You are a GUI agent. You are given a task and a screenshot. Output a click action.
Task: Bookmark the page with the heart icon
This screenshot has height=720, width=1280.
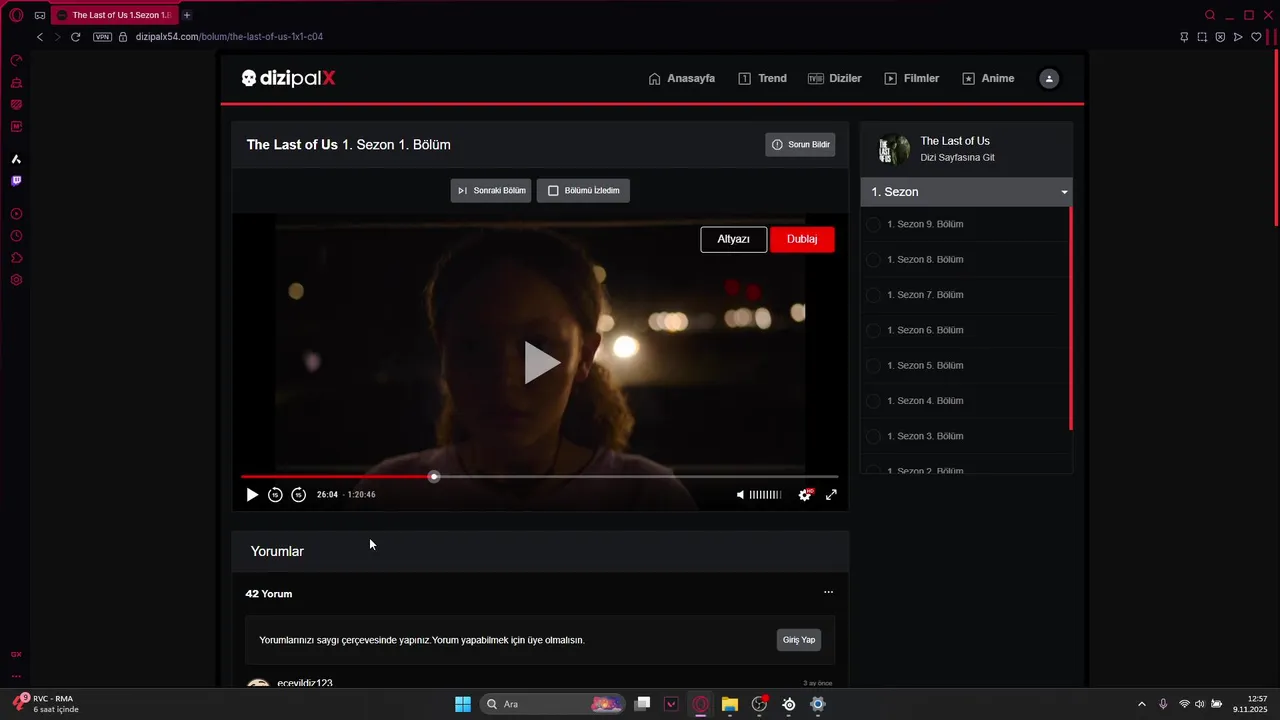(x=1257, y=37)
